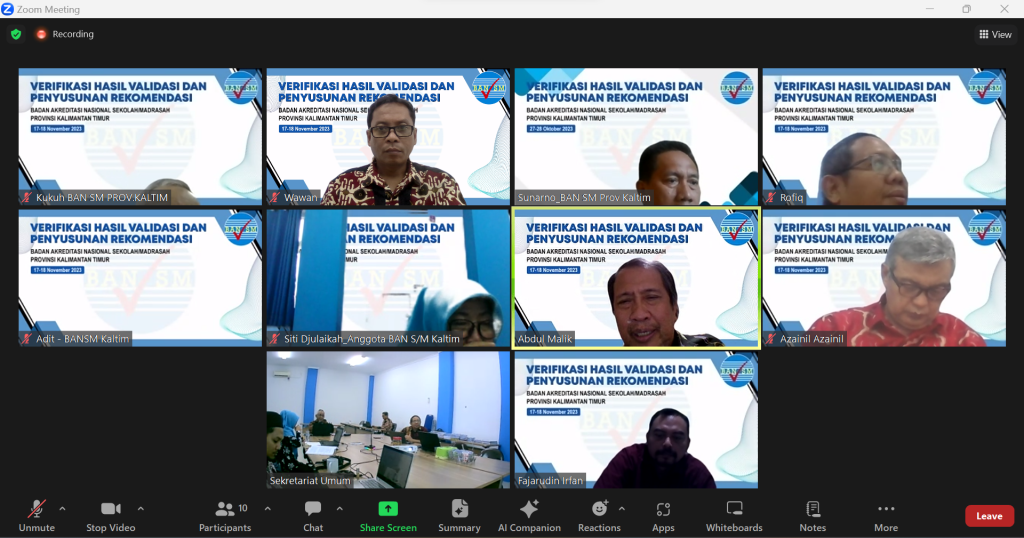Click the green Share Screen button

click(388, 516)
